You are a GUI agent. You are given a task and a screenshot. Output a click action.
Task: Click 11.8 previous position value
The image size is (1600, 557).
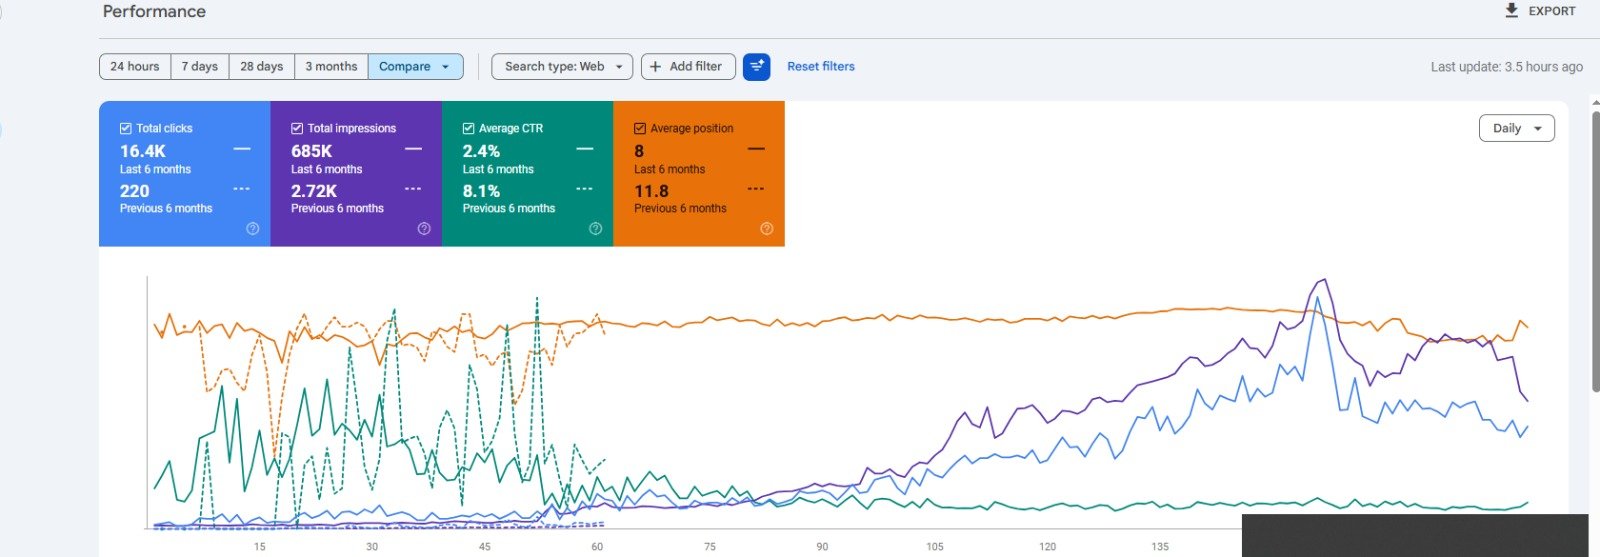coord(651,191)
